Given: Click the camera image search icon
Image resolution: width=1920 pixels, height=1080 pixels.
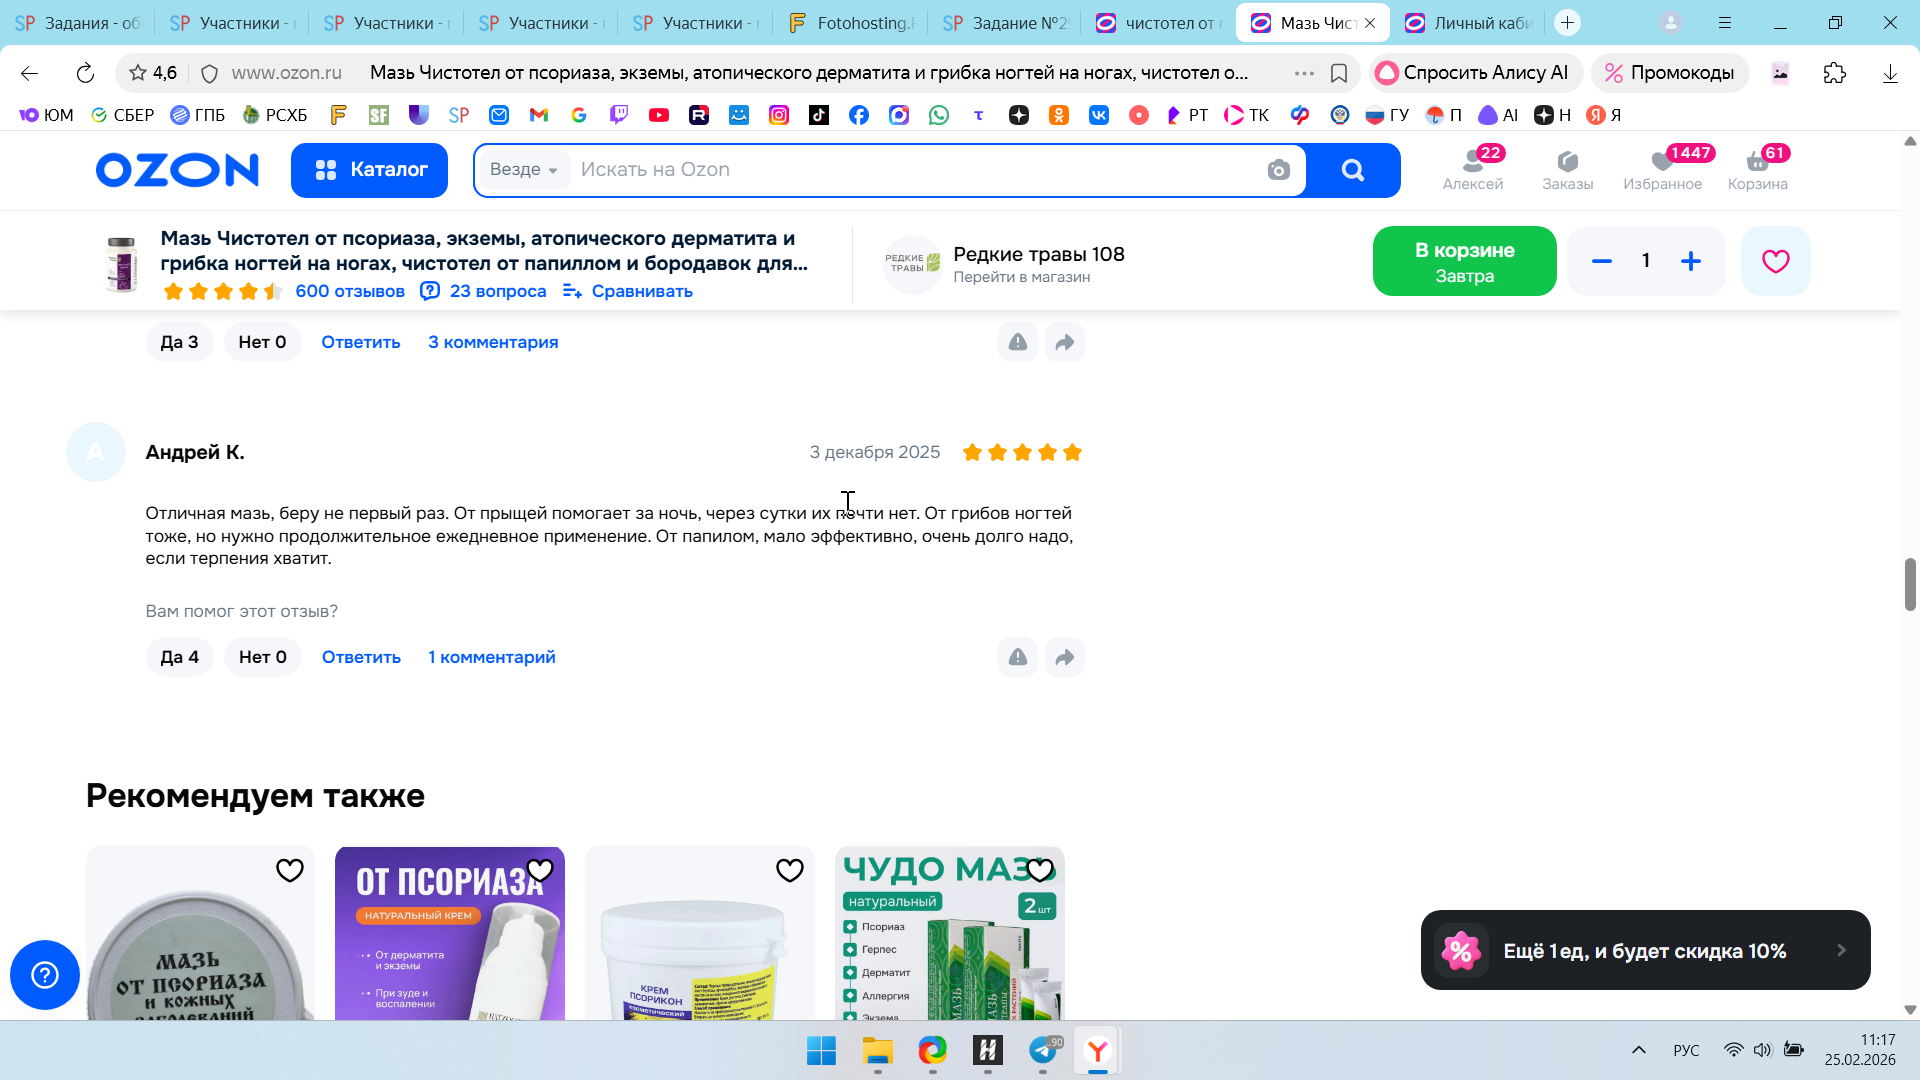Looking at the screenshot, I should 1278,170.
